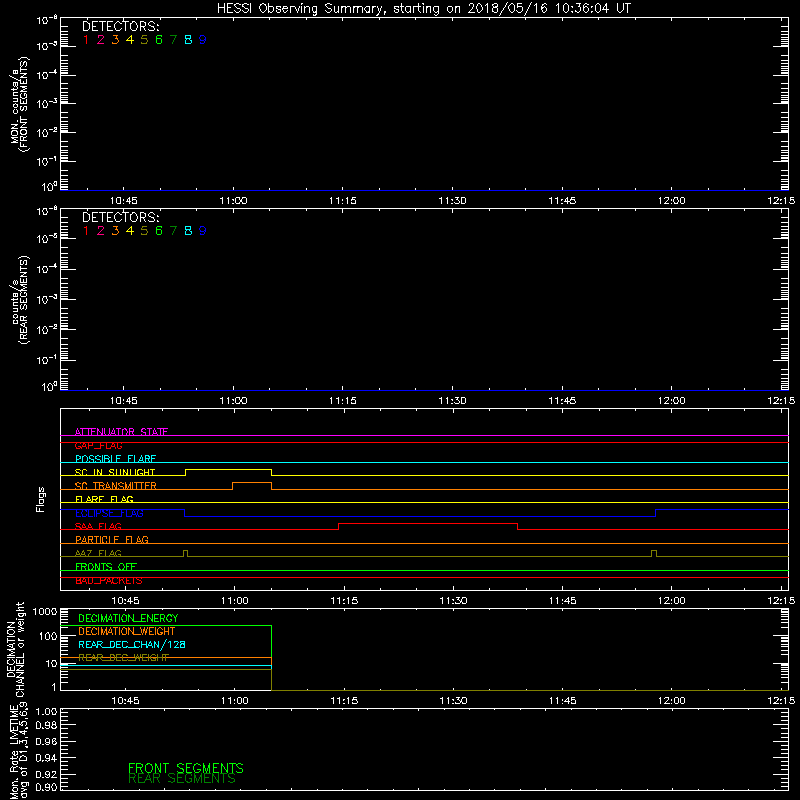This screenshot has width=800, height=800.
Task: Click the REAR SEGMENTS livetime legend label
Action: pos(182,779)
